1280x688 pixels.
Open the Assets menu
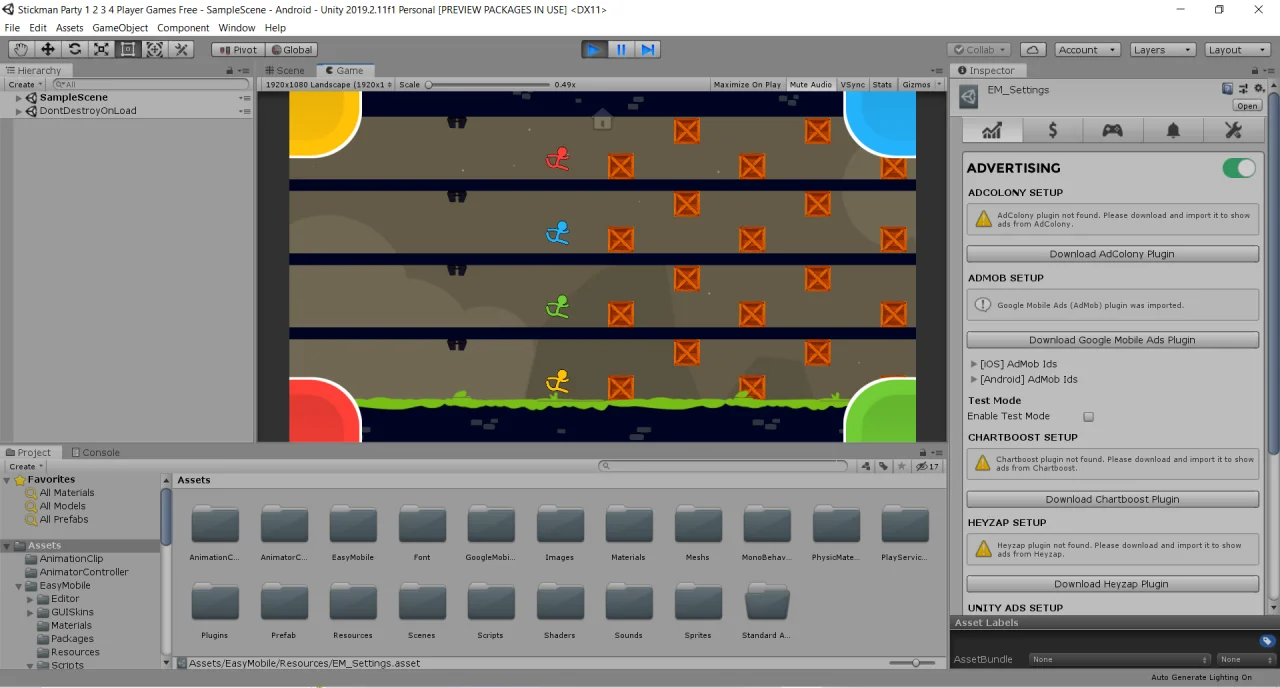[x=69, y=28]
